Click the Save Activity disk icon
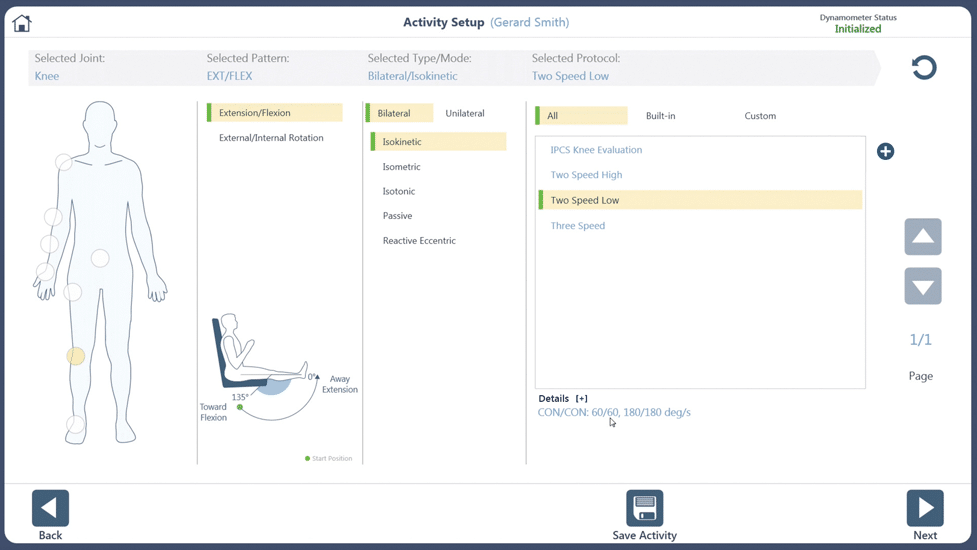 [644, 508]
